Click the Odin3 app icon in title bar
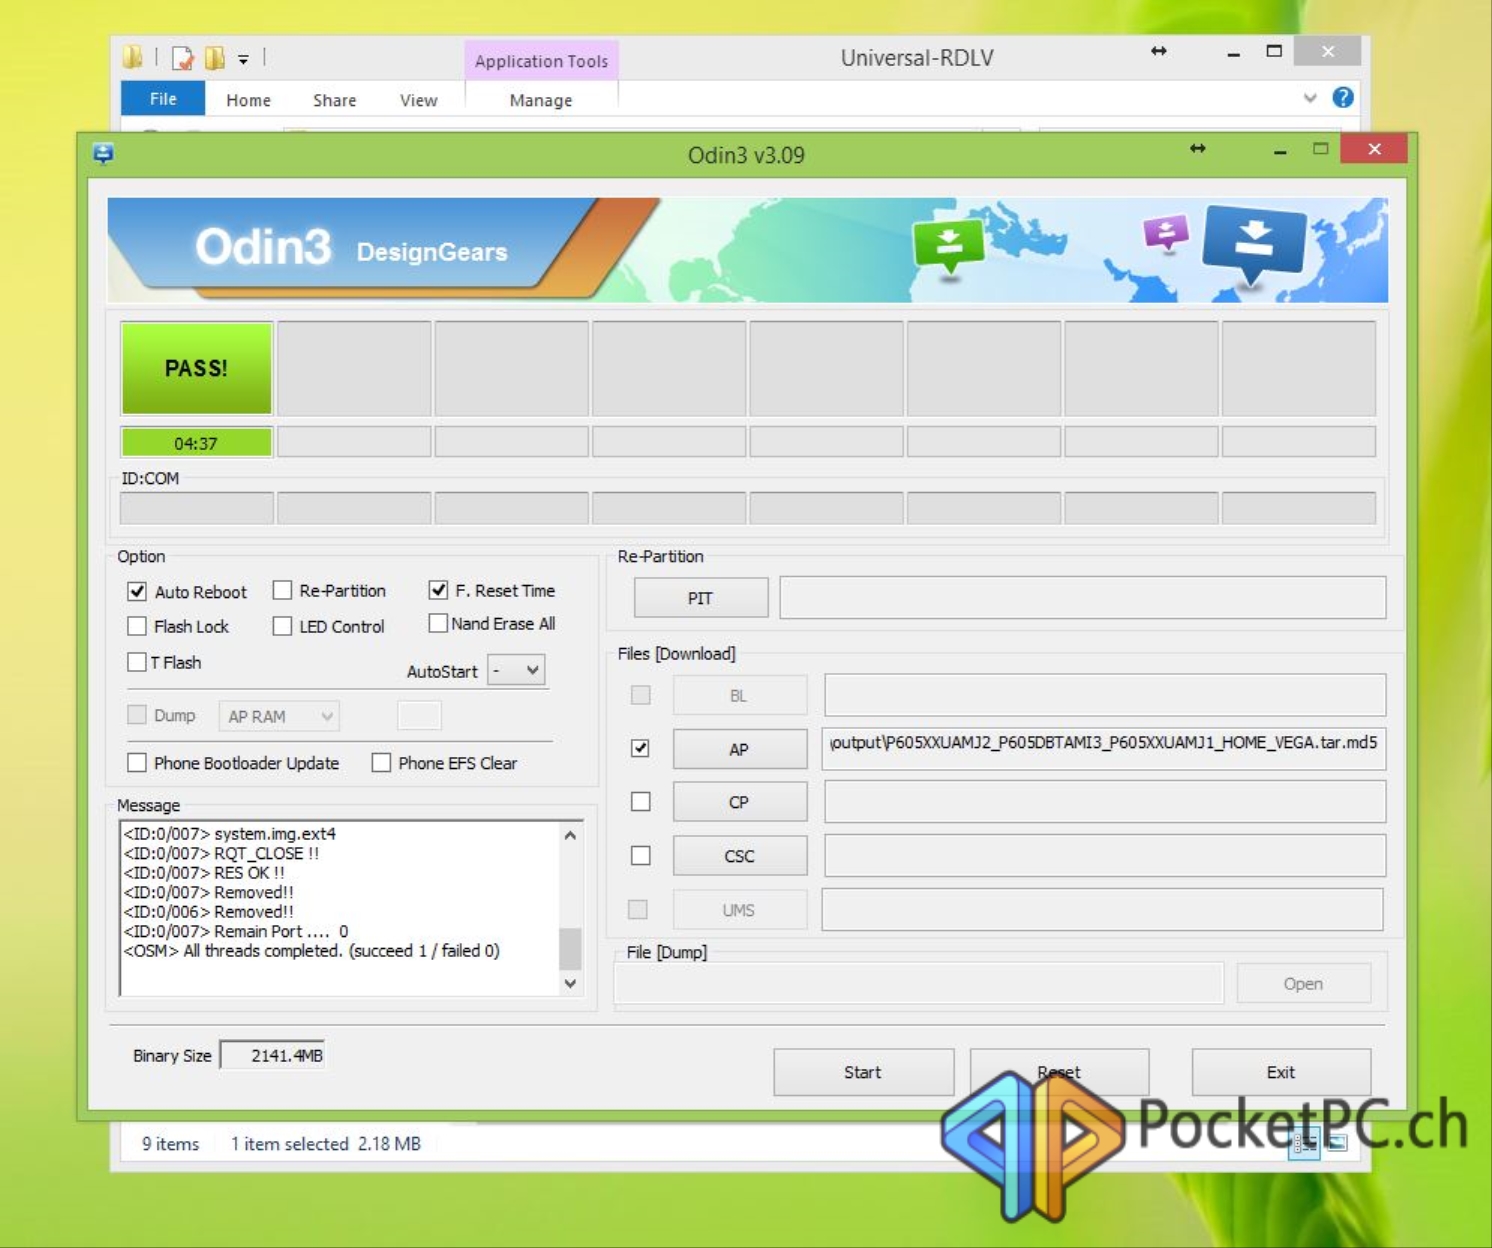1492x1248 pixels. coord(103,153)
